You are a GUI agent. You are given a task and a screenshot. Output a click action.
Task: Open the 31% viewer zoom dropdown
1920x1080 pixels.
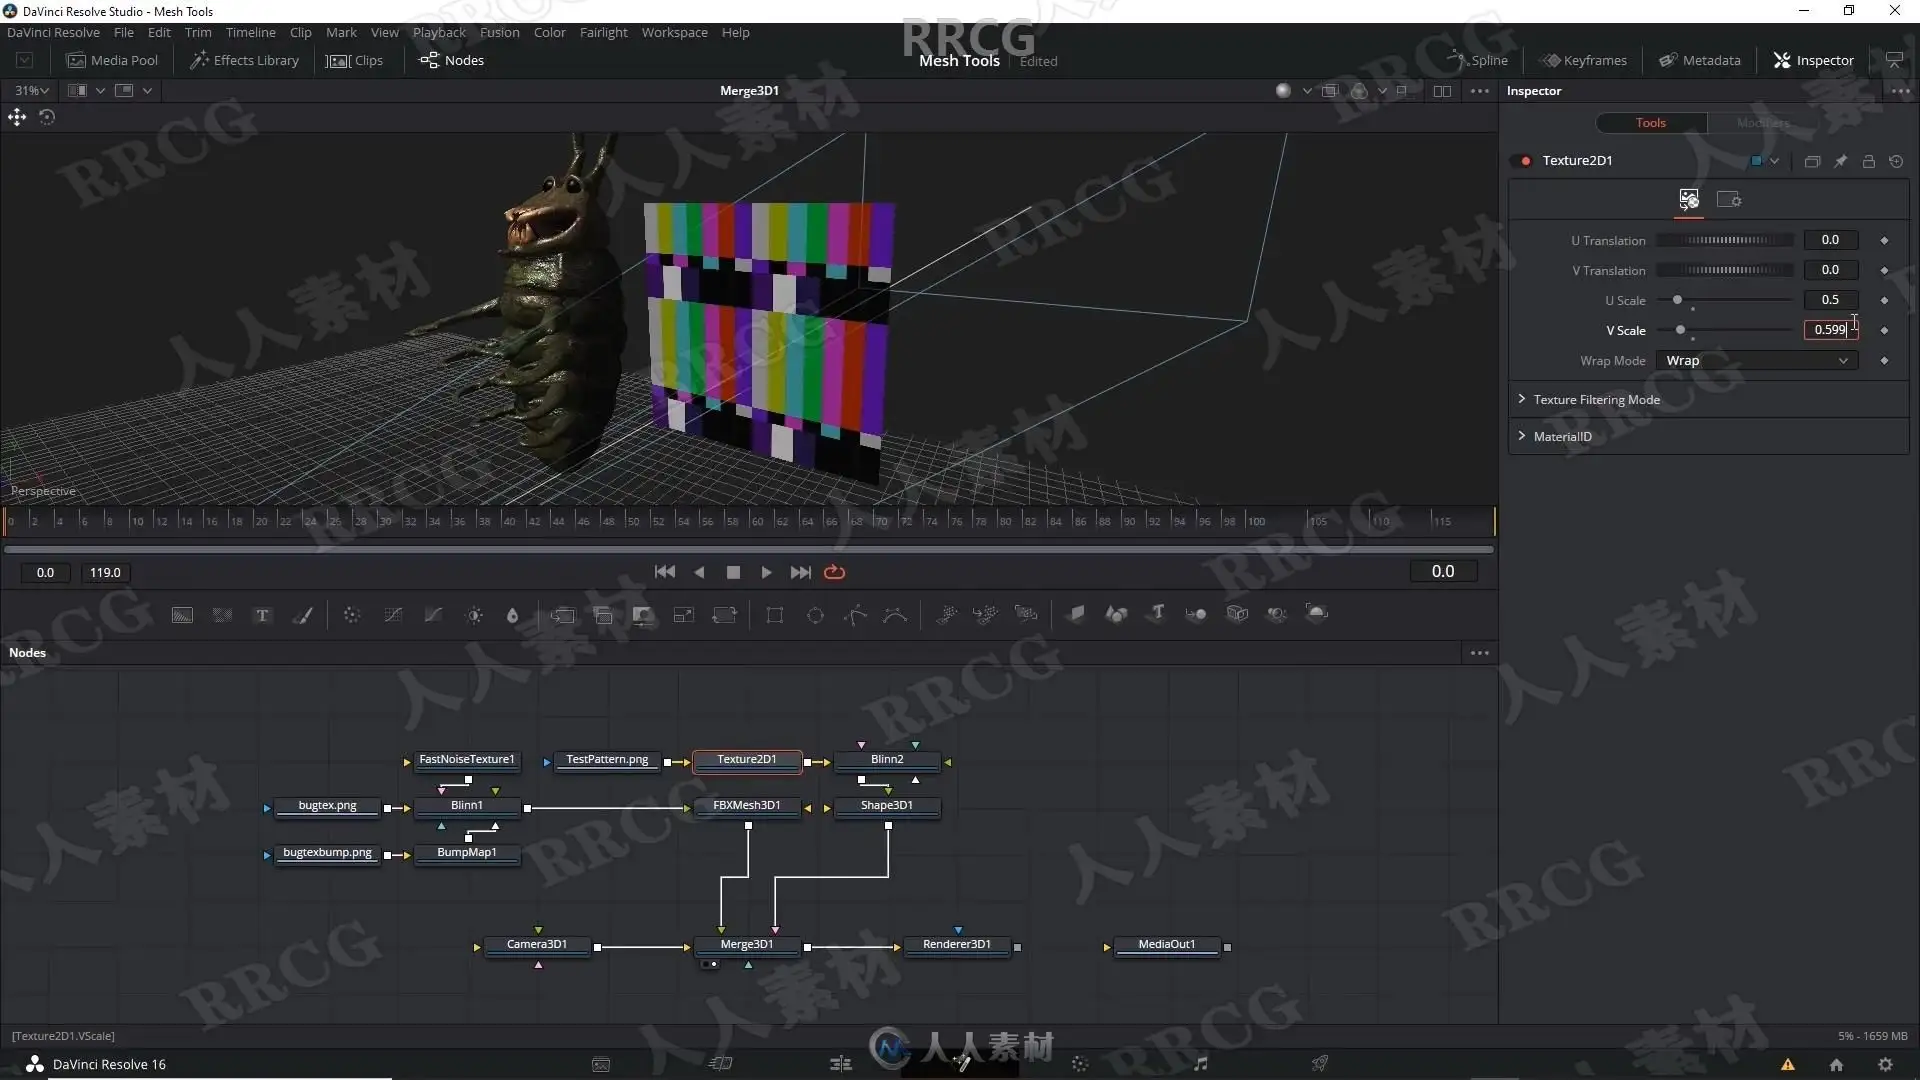(31, 91)
